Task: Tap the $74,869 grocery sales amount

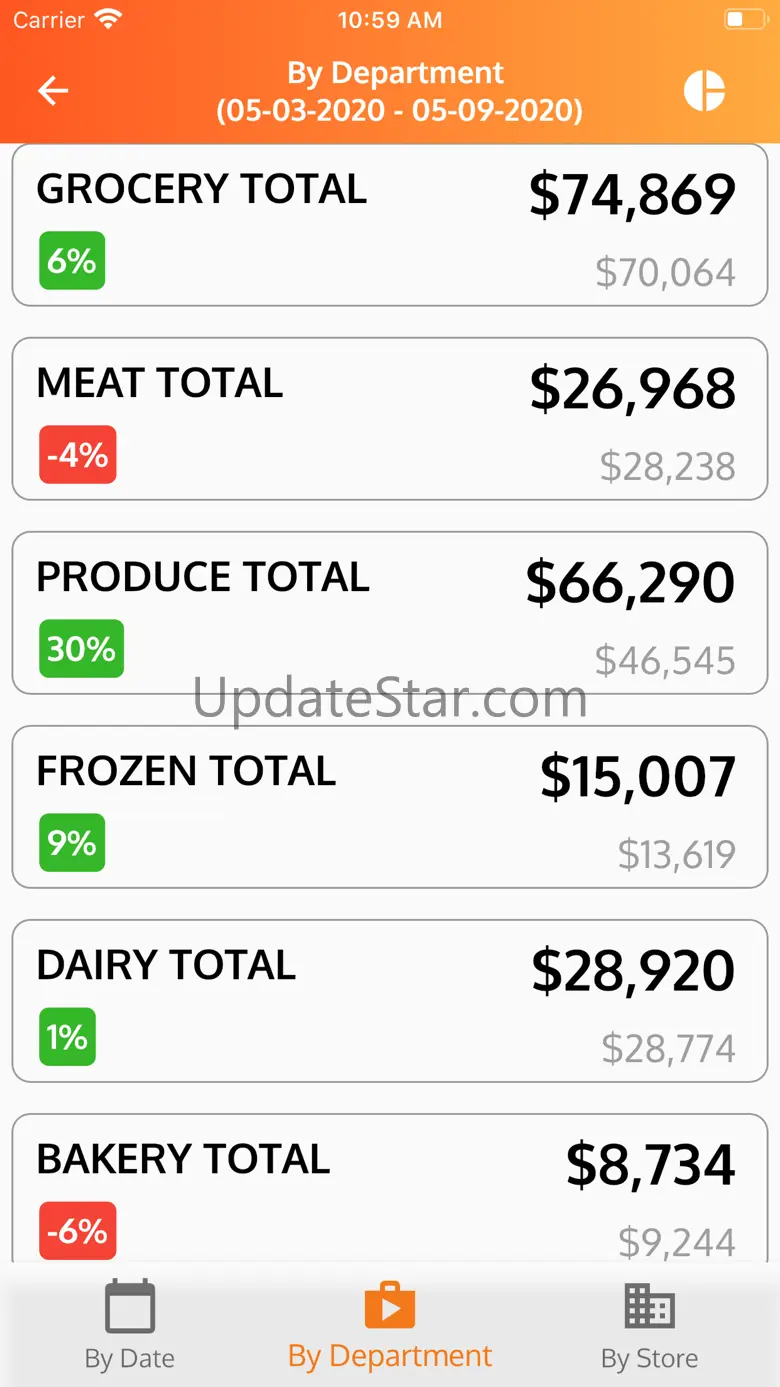Action: coord(632,194)
